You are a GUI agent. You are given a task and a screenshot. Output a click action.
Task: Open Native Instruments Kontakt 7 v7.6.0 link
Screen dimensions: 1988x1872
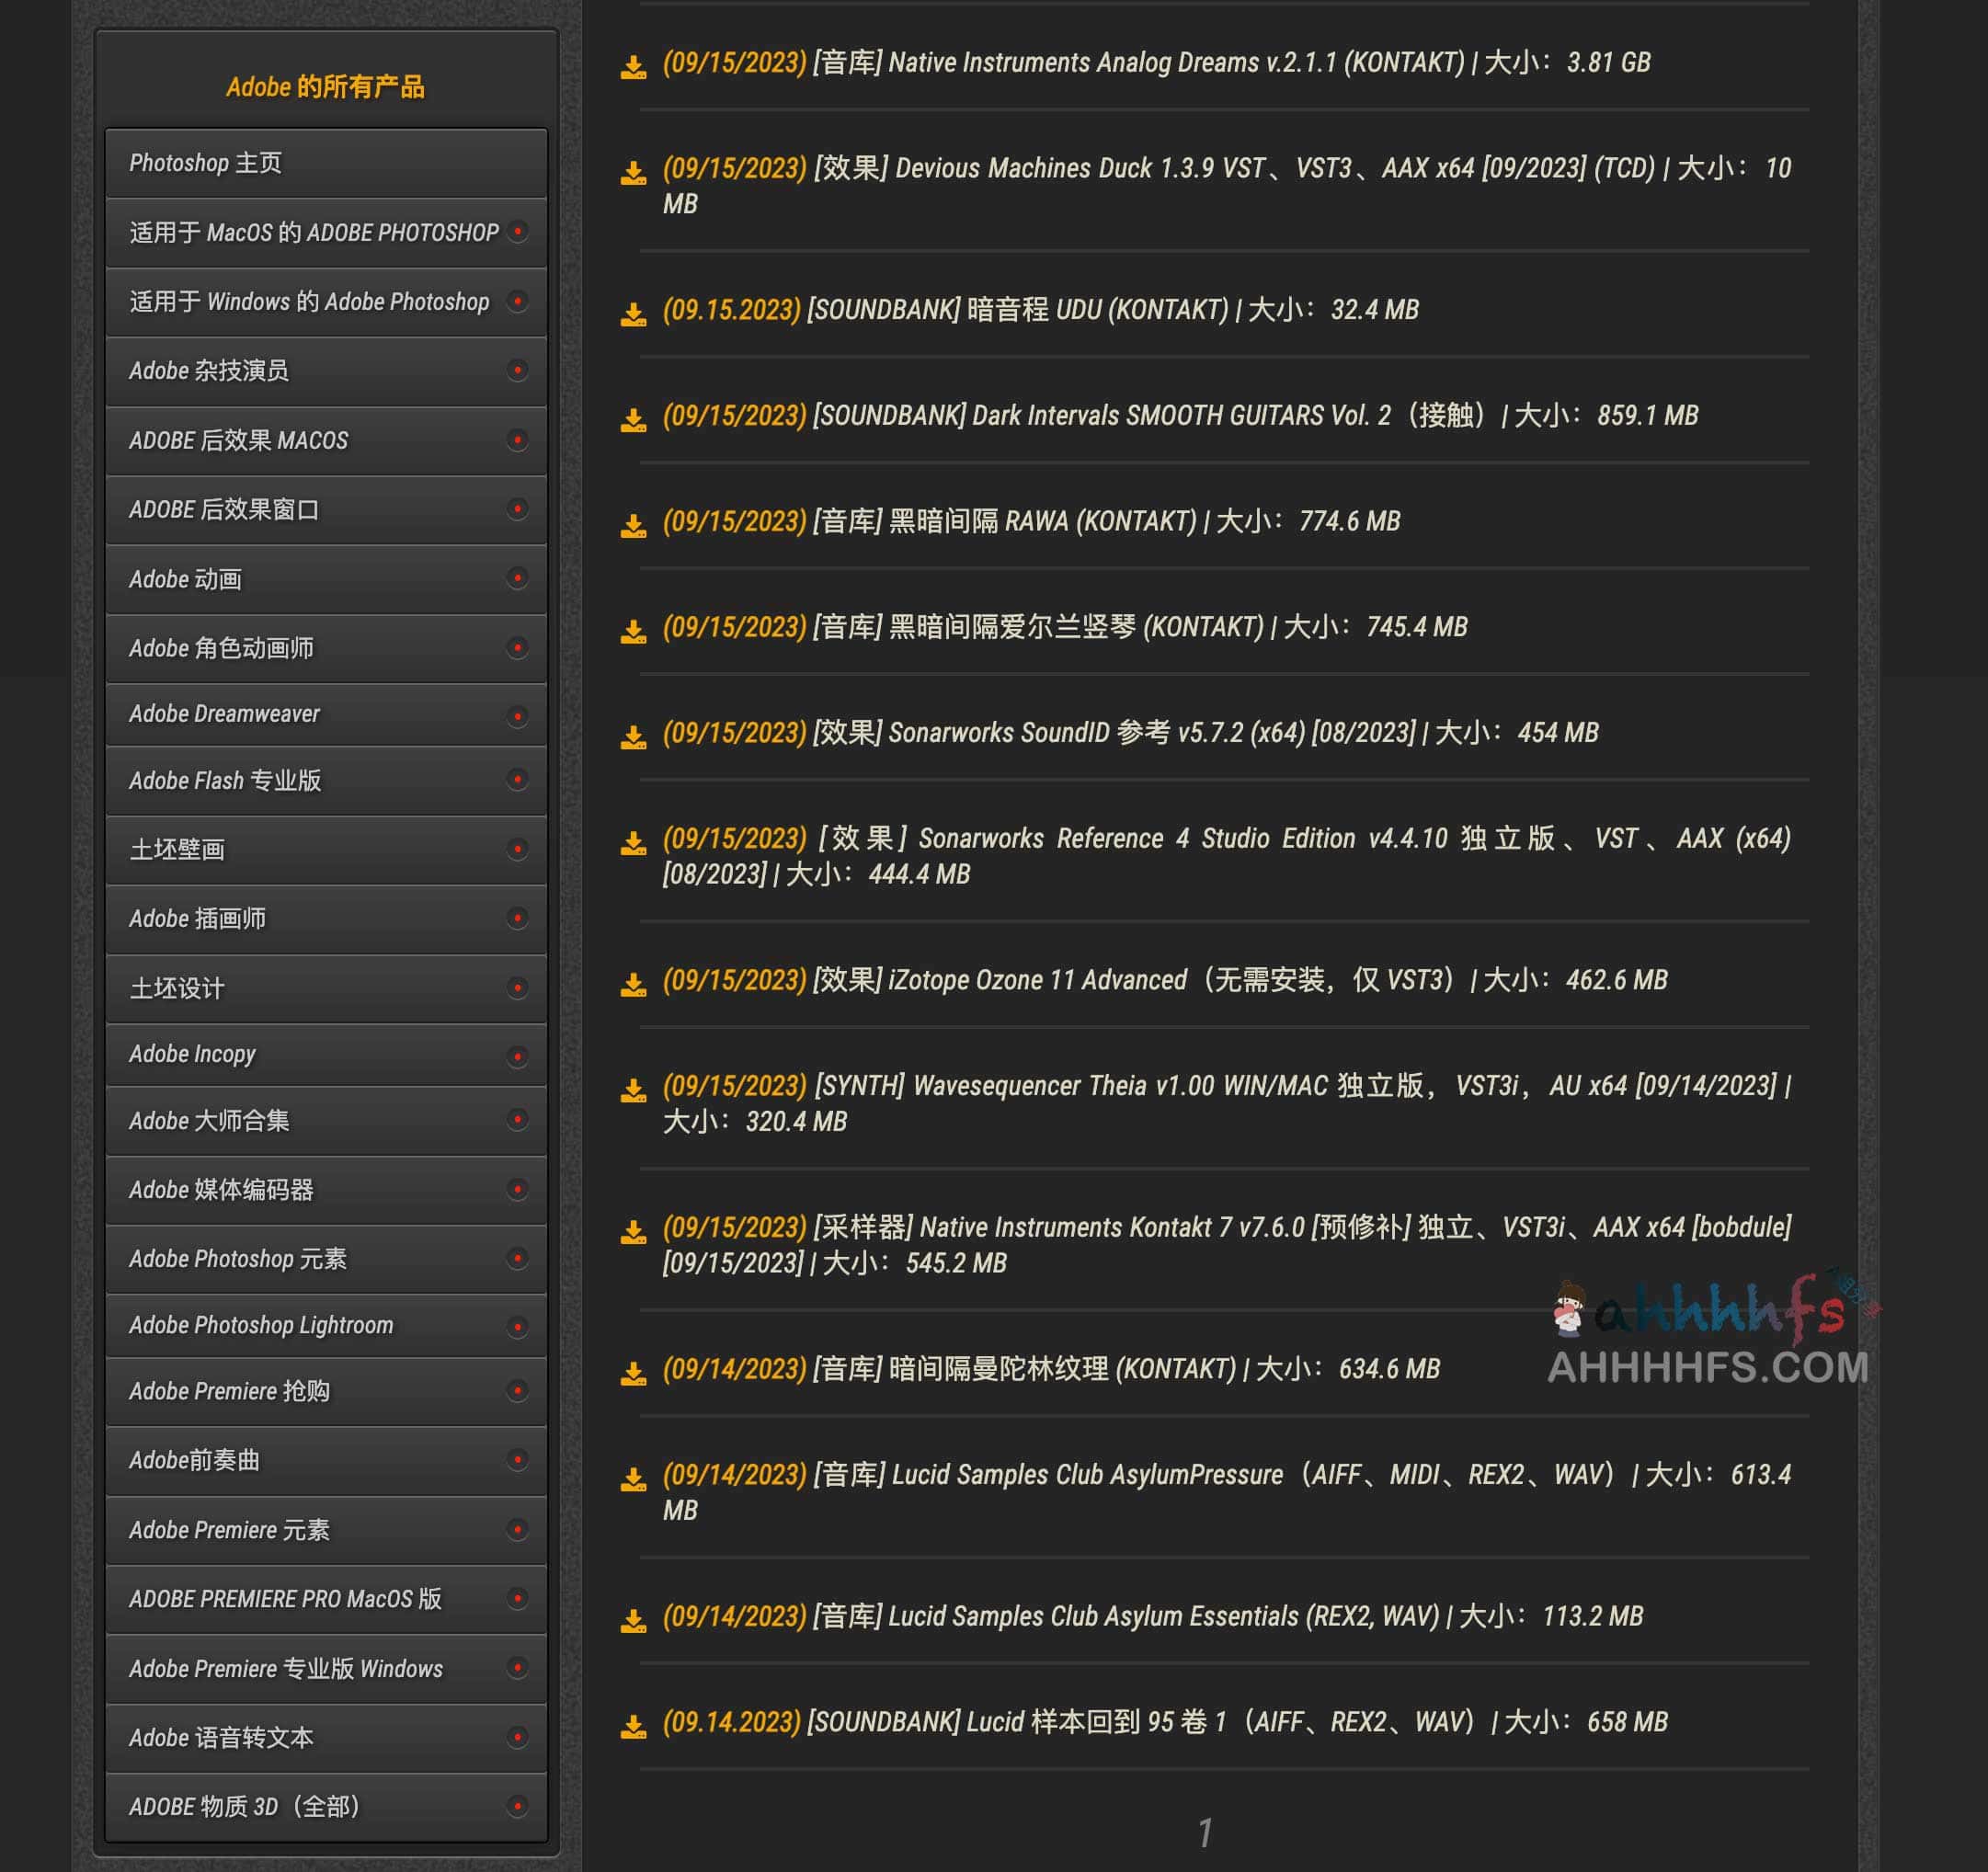click(1226, 1244)
